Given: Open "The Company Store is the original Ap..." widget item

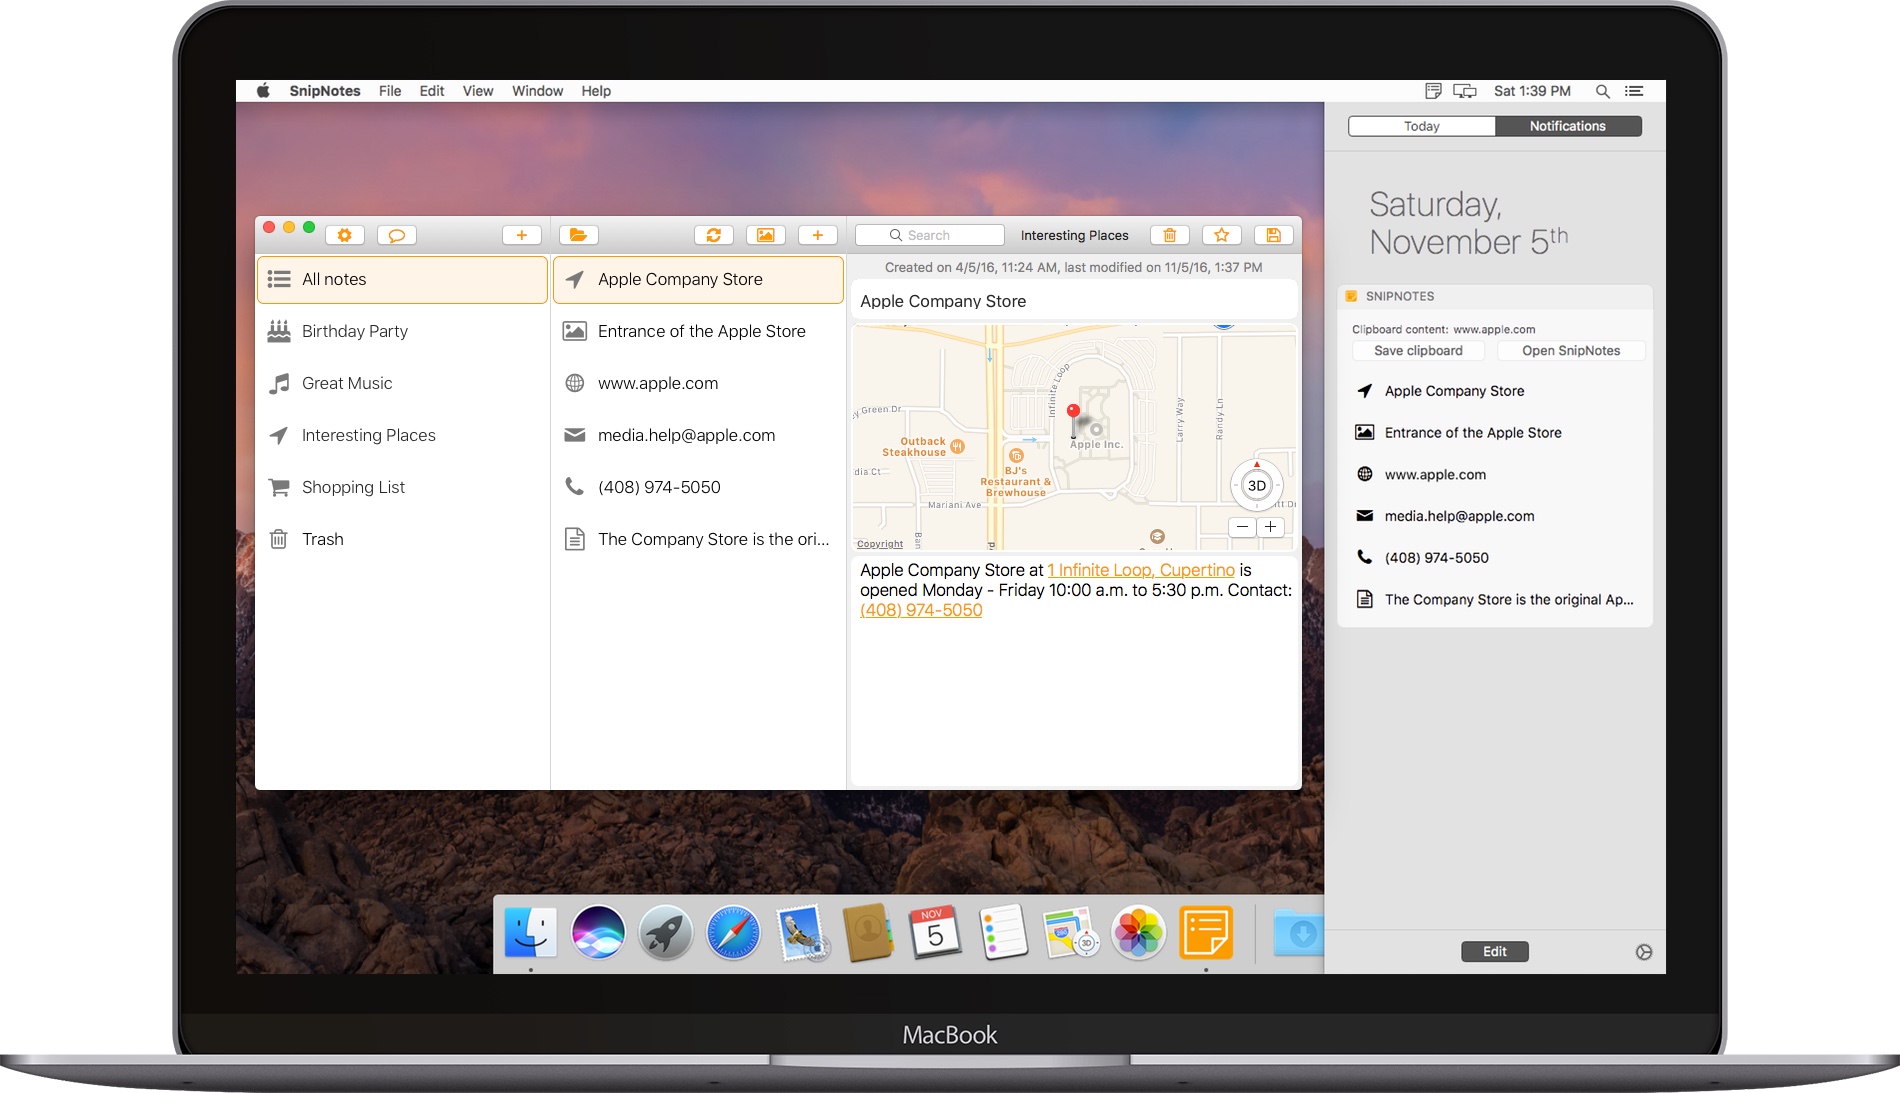Looking at the screenshot, I should pos(1495,600).
